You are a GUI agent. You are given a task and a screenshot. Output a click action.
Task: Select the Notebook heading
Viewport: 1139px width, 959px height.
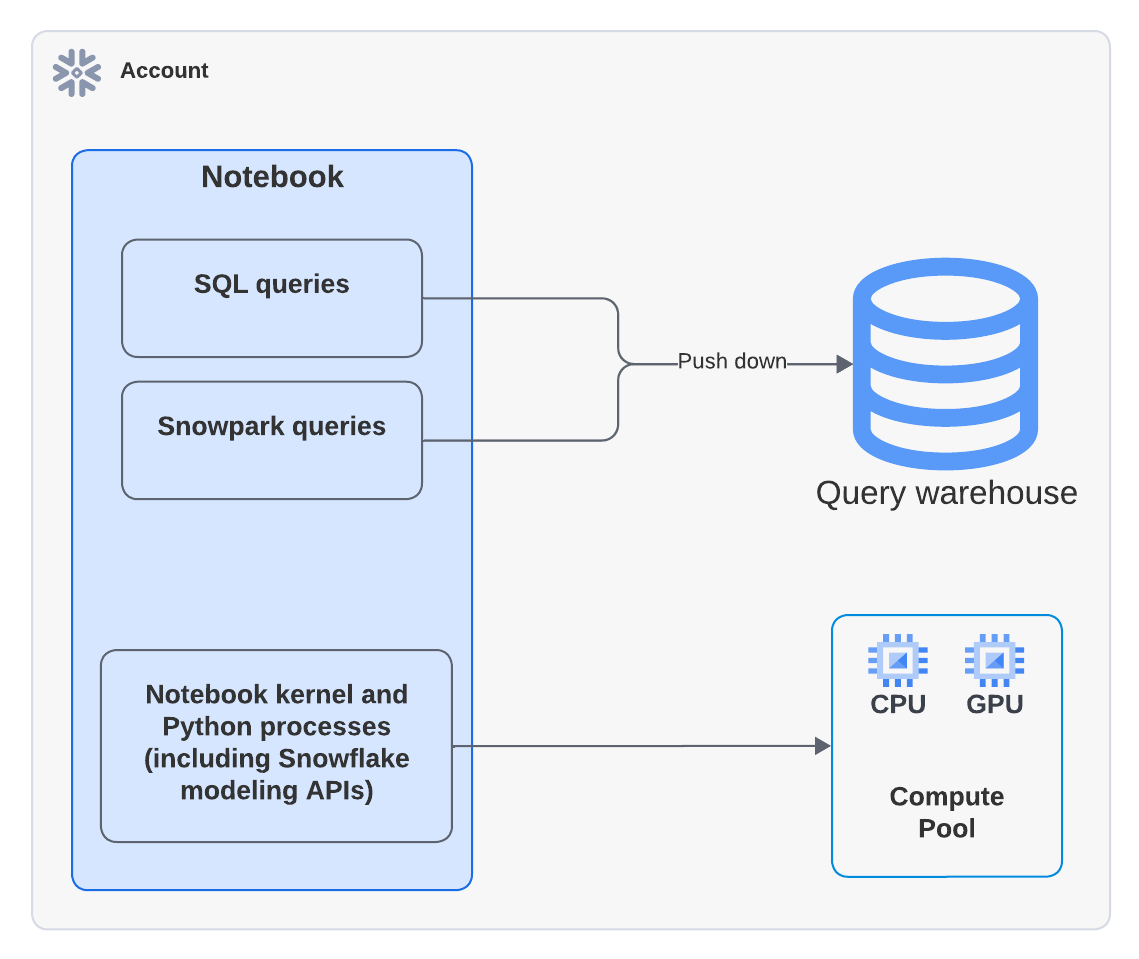coord(272,177)
